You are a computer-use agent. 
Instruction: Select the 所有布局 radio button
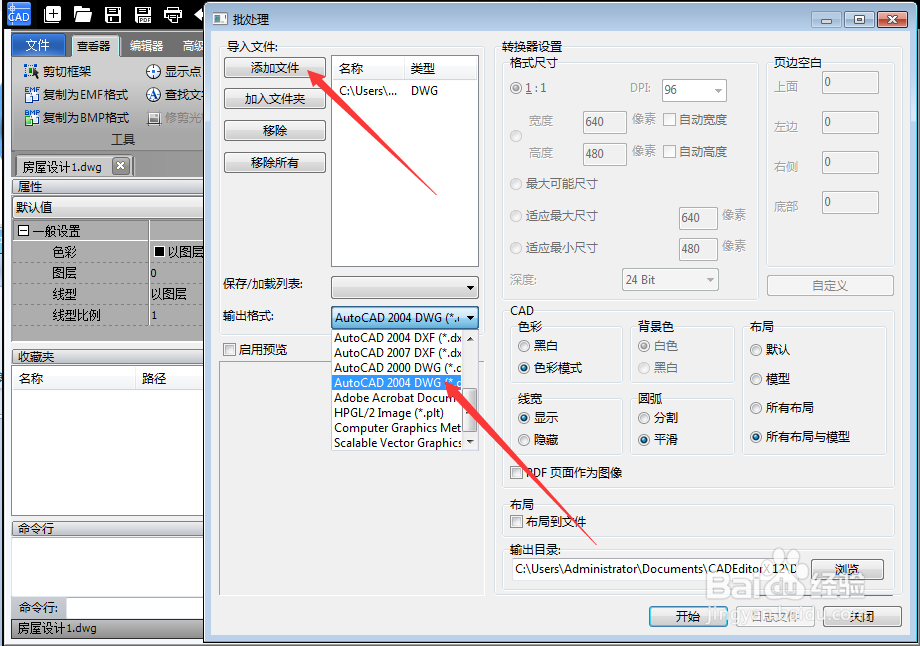[x=756, y=408]
